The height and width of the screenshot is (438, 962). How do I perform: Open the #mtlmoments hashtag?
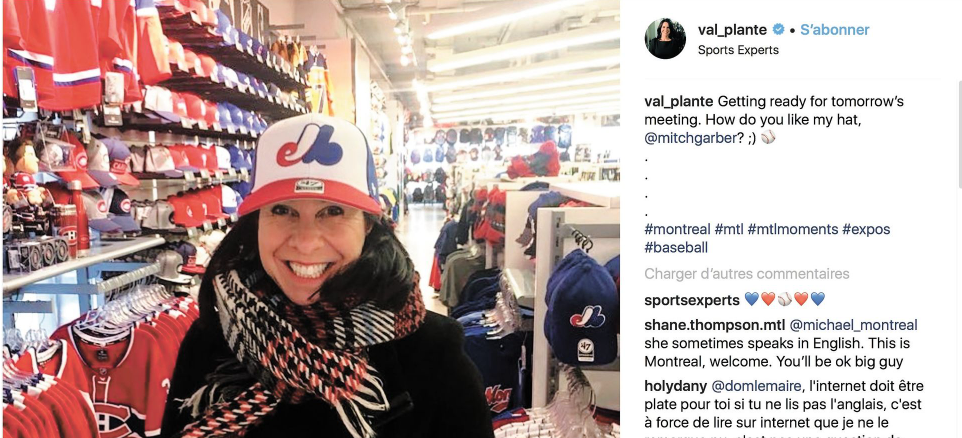(793, 229)
